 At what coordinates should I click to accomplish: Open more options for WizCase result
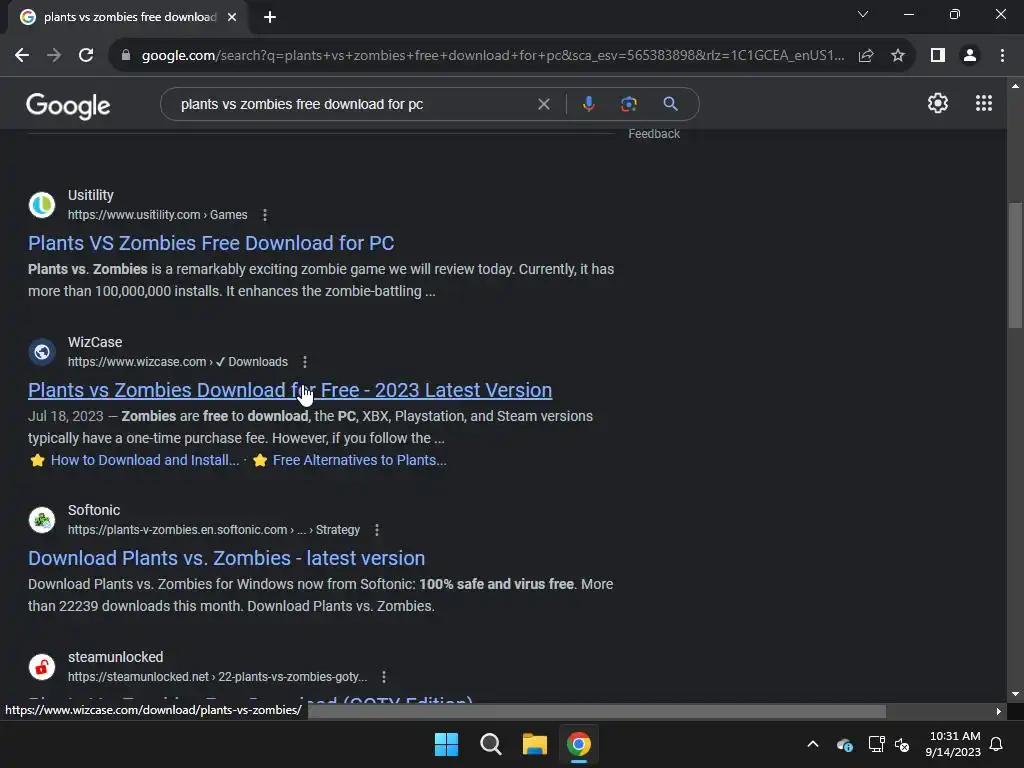click(x=304, y=362)
